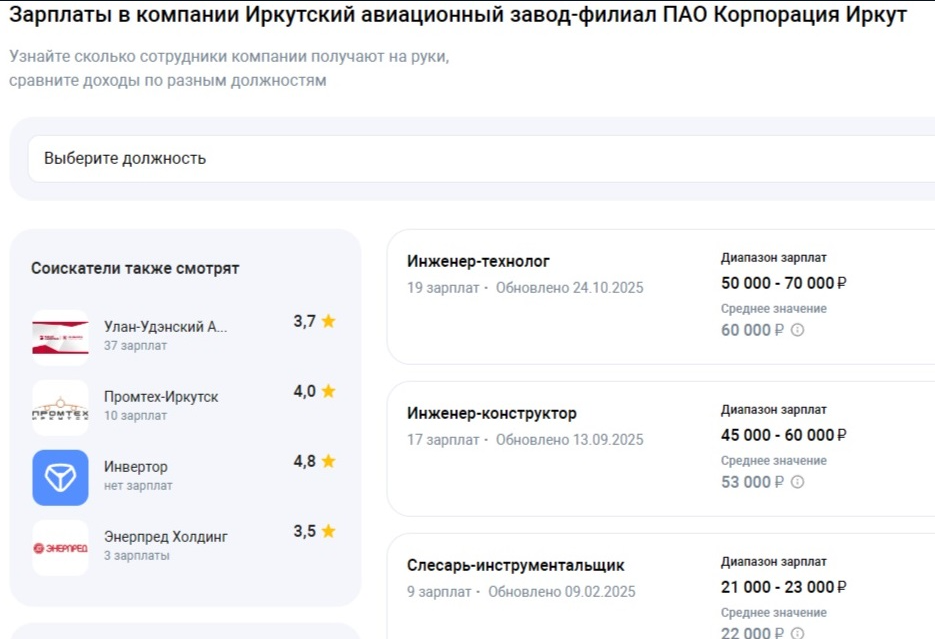Click the star next to rating 3,5
Screen dimensions: 935x639
329,531
